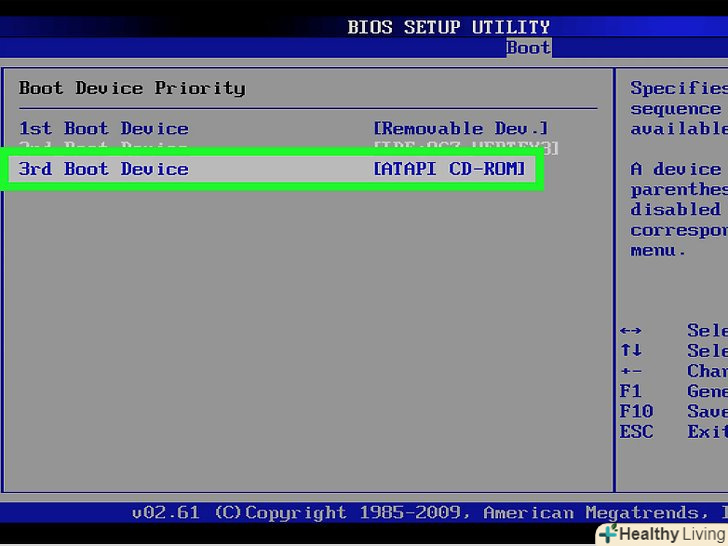
Task: Open the partially hidden 2nd boot device value
Action: point(466,148)
